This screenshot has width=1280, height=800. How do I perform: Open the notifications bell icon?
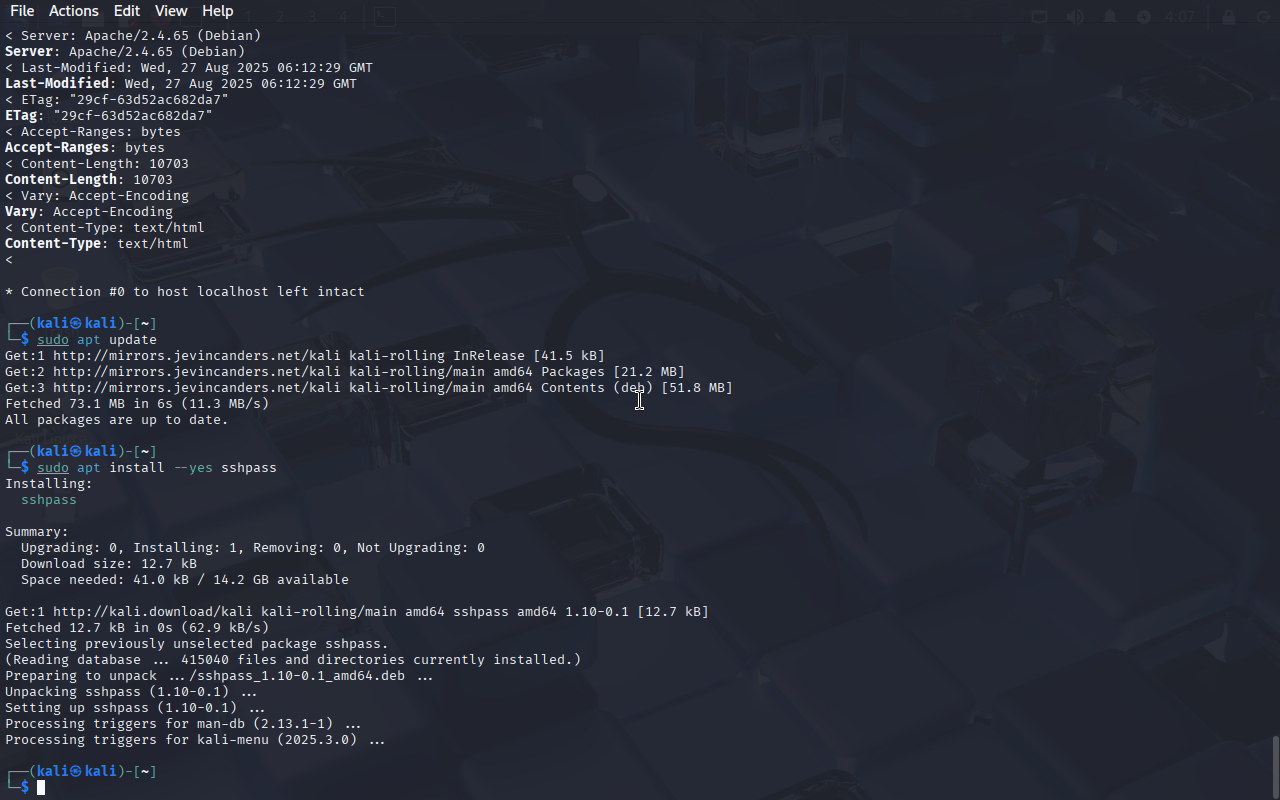pyautogui.click(x=1110, y=17)
